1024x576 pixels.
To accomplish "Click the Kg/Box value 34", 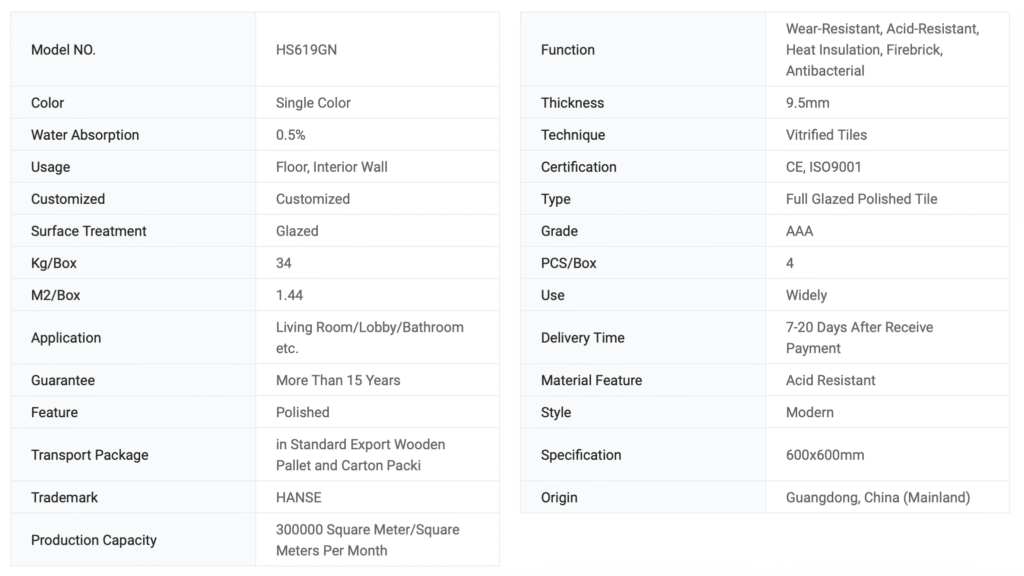I will pos(284,263).
